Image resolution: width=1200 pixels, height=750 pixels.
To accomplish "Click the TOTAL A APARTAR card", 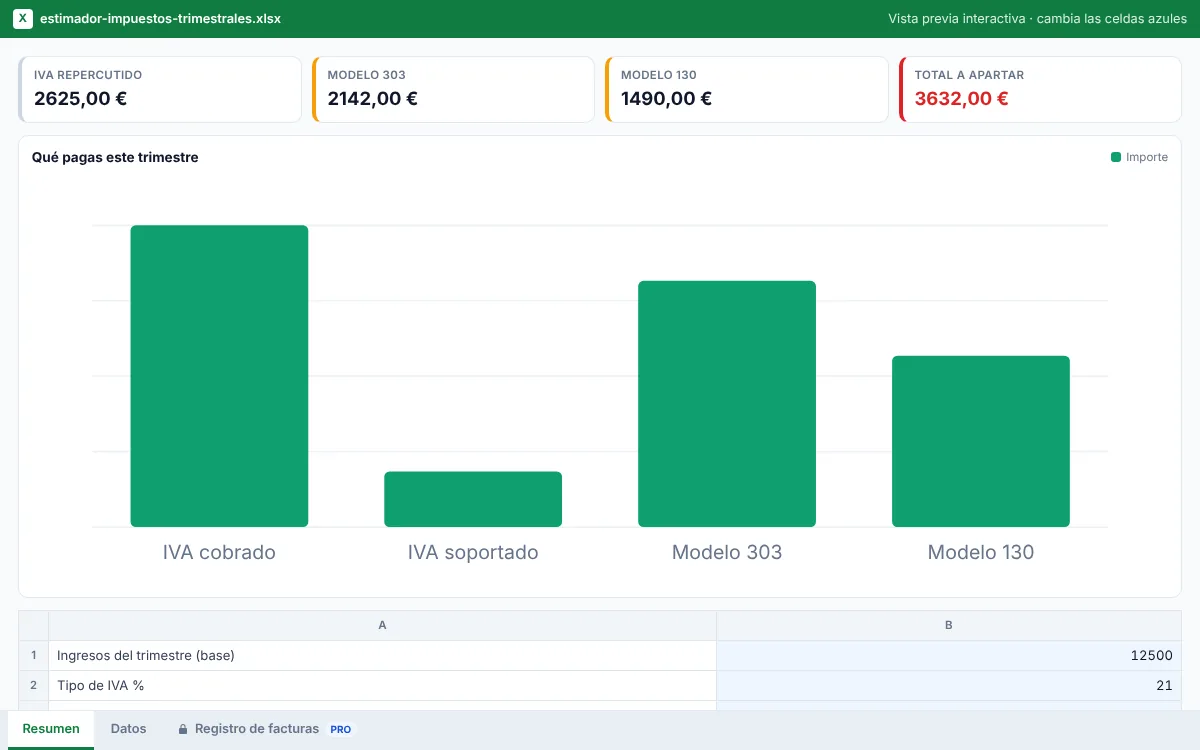I will pyautogui.click(x=1040, y=89).
